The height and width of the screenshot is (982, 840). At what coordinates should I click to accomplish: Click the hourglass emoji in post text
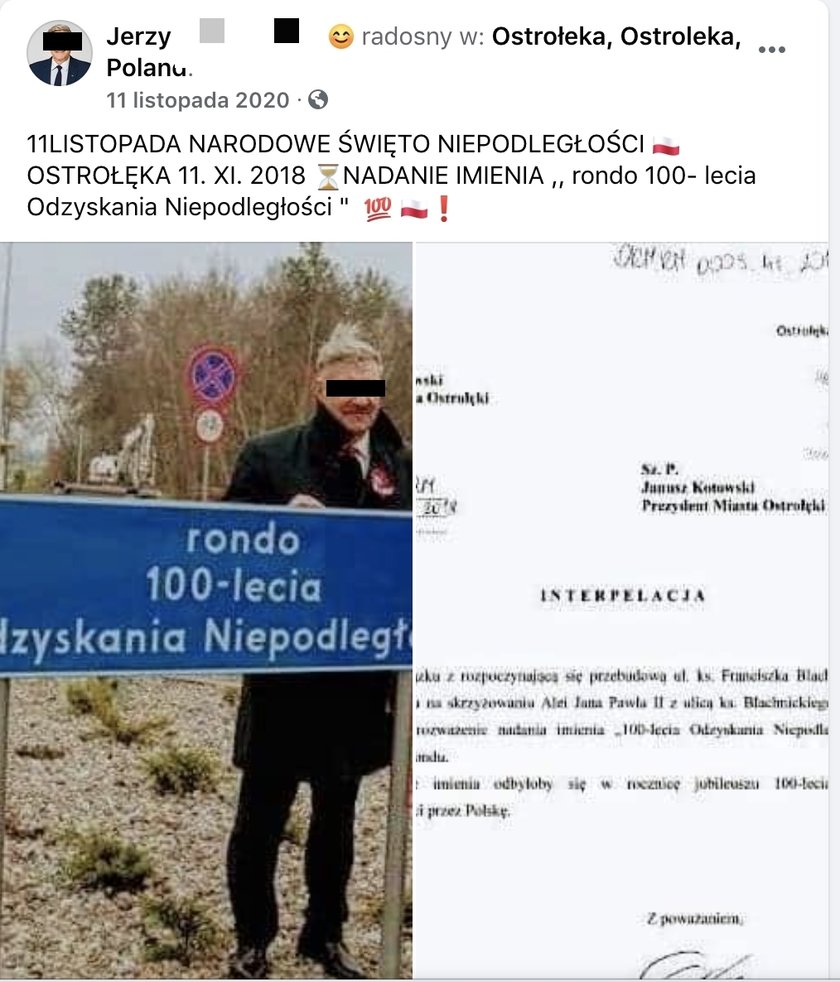click(326, 177)
